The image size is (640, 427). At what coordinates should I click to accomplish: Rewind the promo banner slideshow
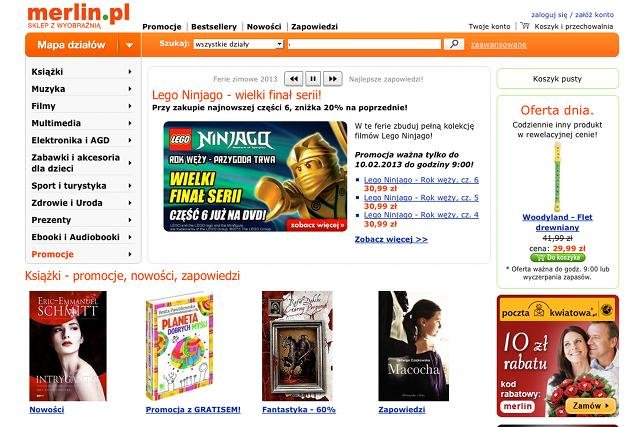(x=293, y=79)
